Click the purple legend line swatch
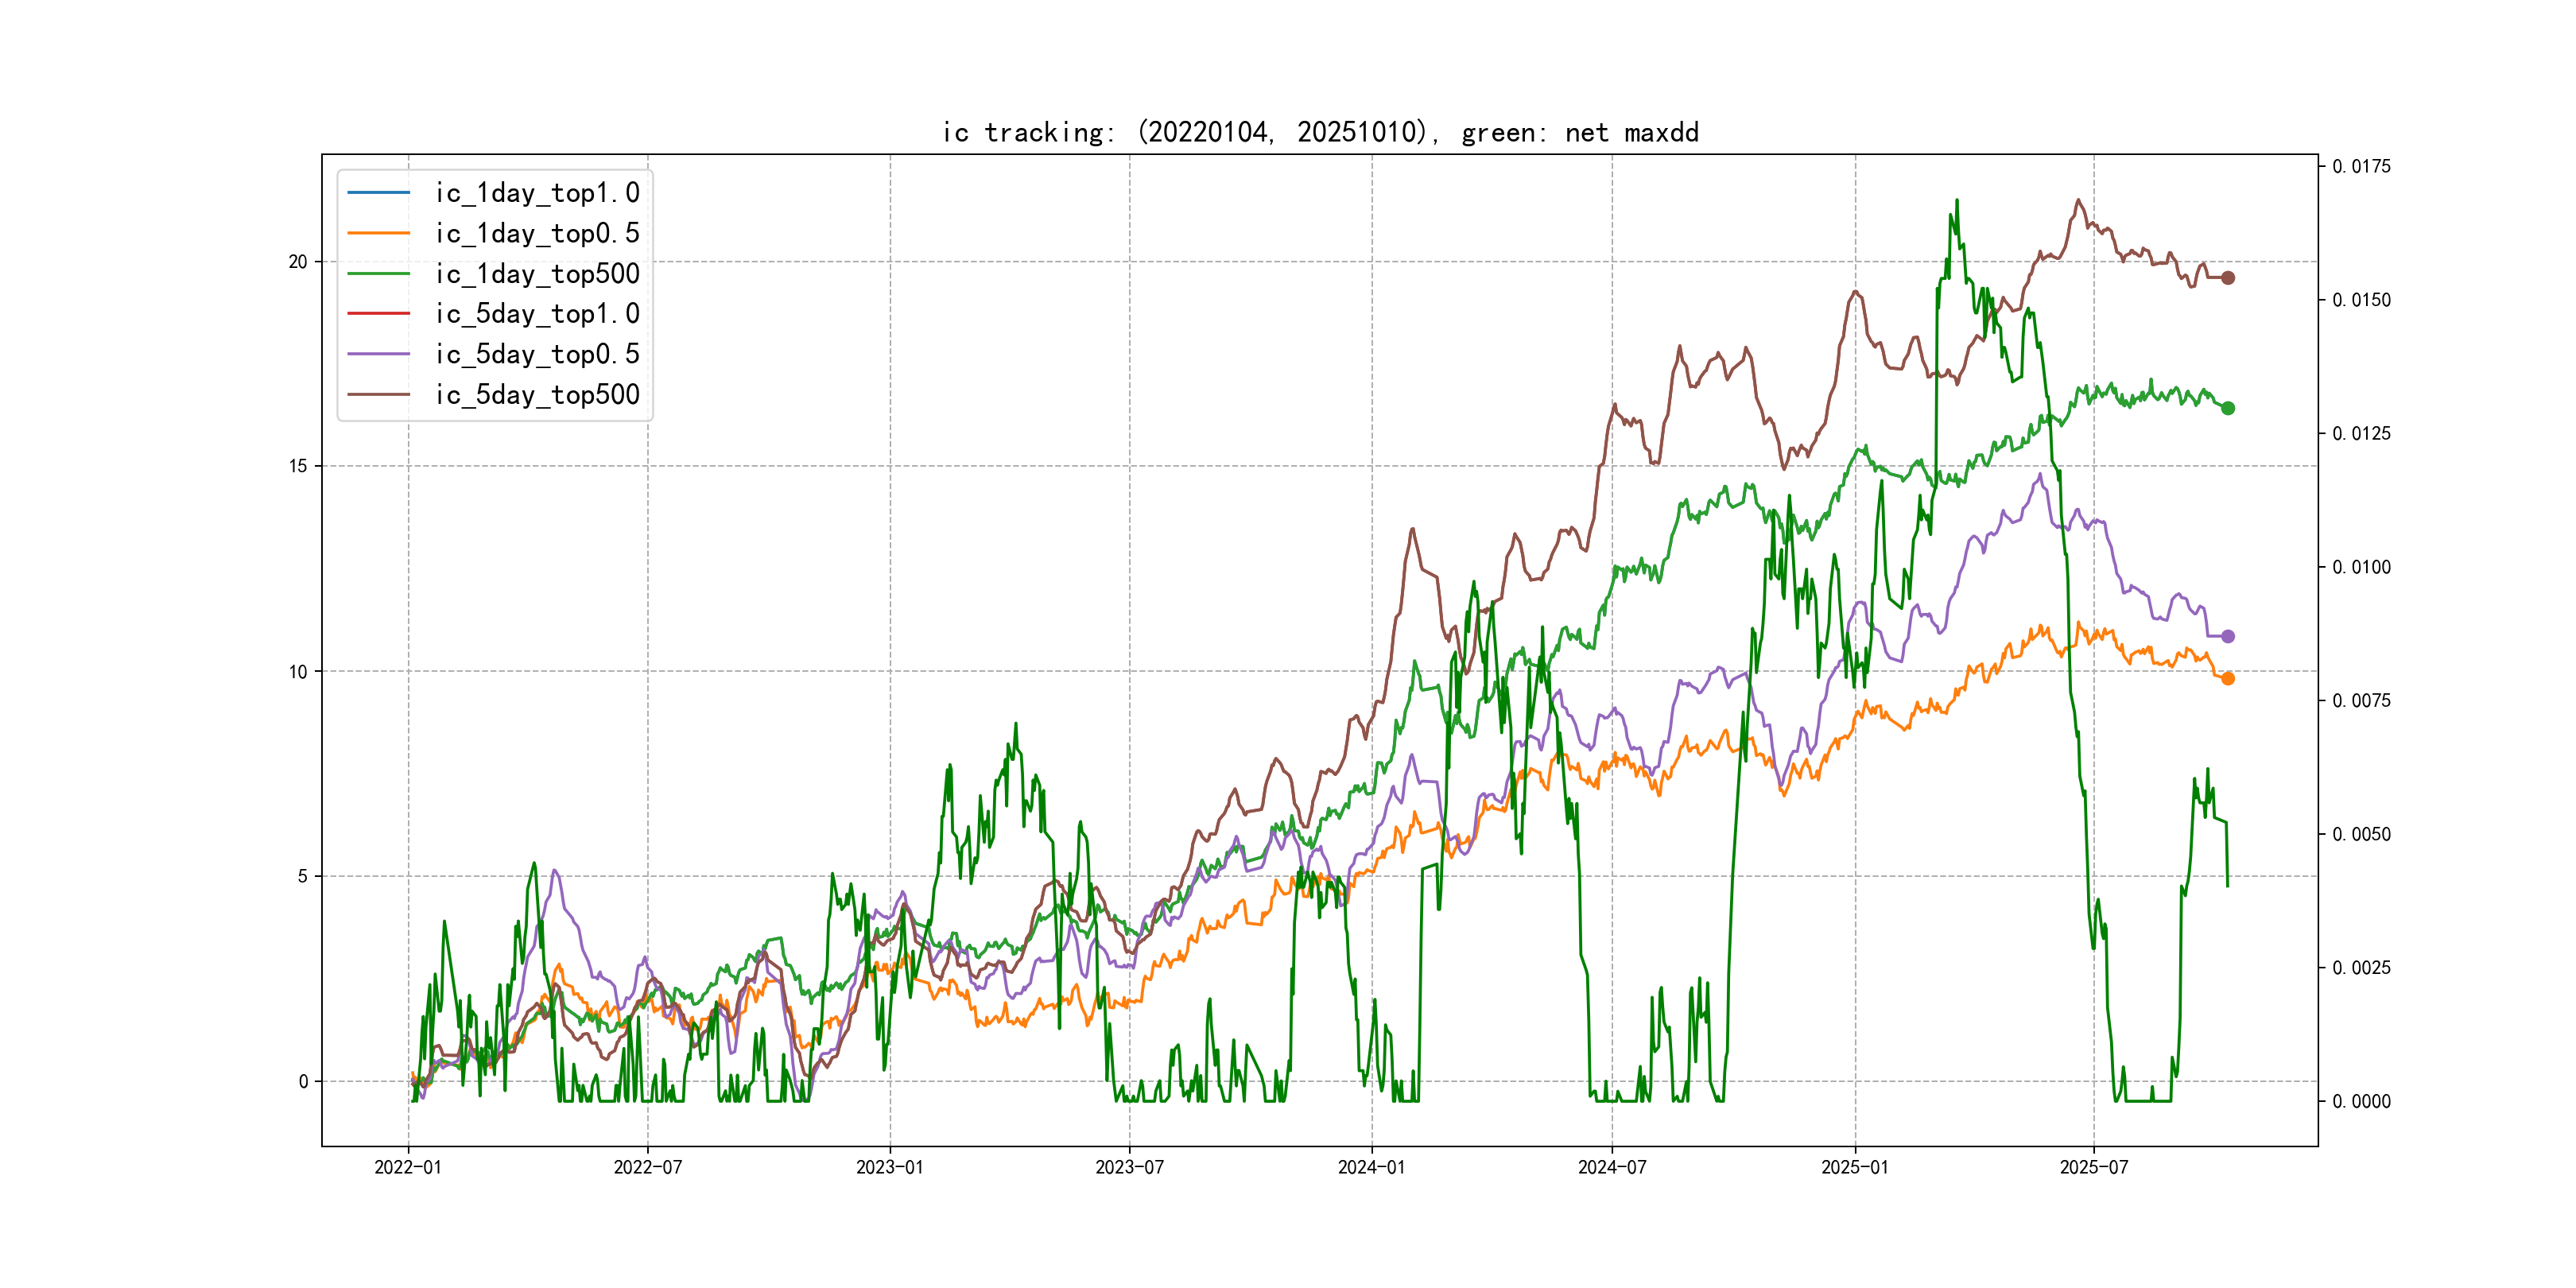The image size is (2576, 1288). click(378, 354)
